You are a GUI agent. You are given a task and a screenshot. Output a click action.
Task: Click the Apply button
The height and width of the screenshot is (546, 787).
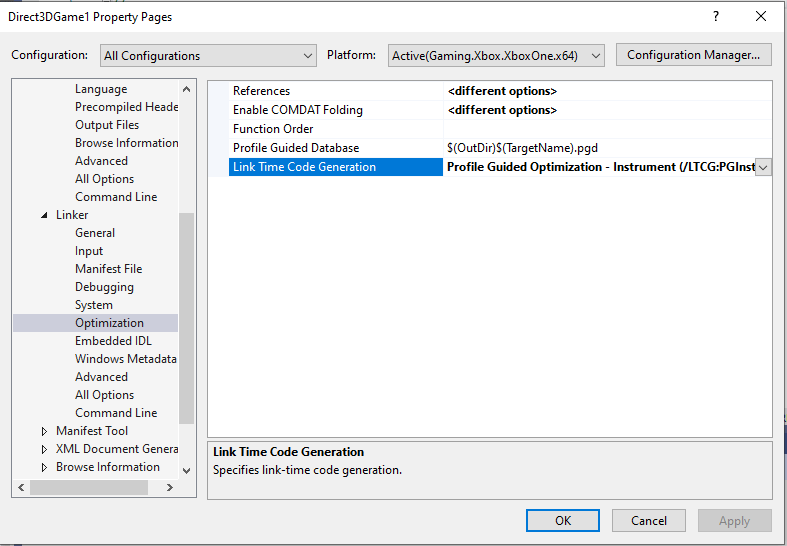pyautogui.click(x=734, y=520)
